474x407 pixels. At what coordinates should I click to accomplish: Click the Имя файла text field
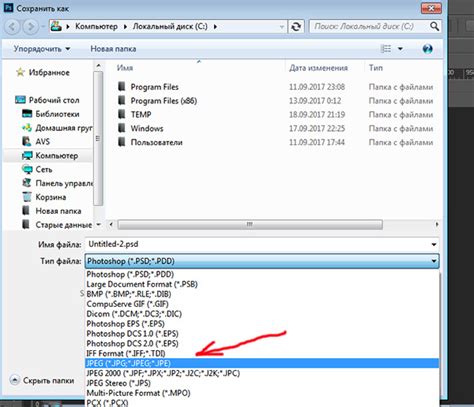[257, 244]
